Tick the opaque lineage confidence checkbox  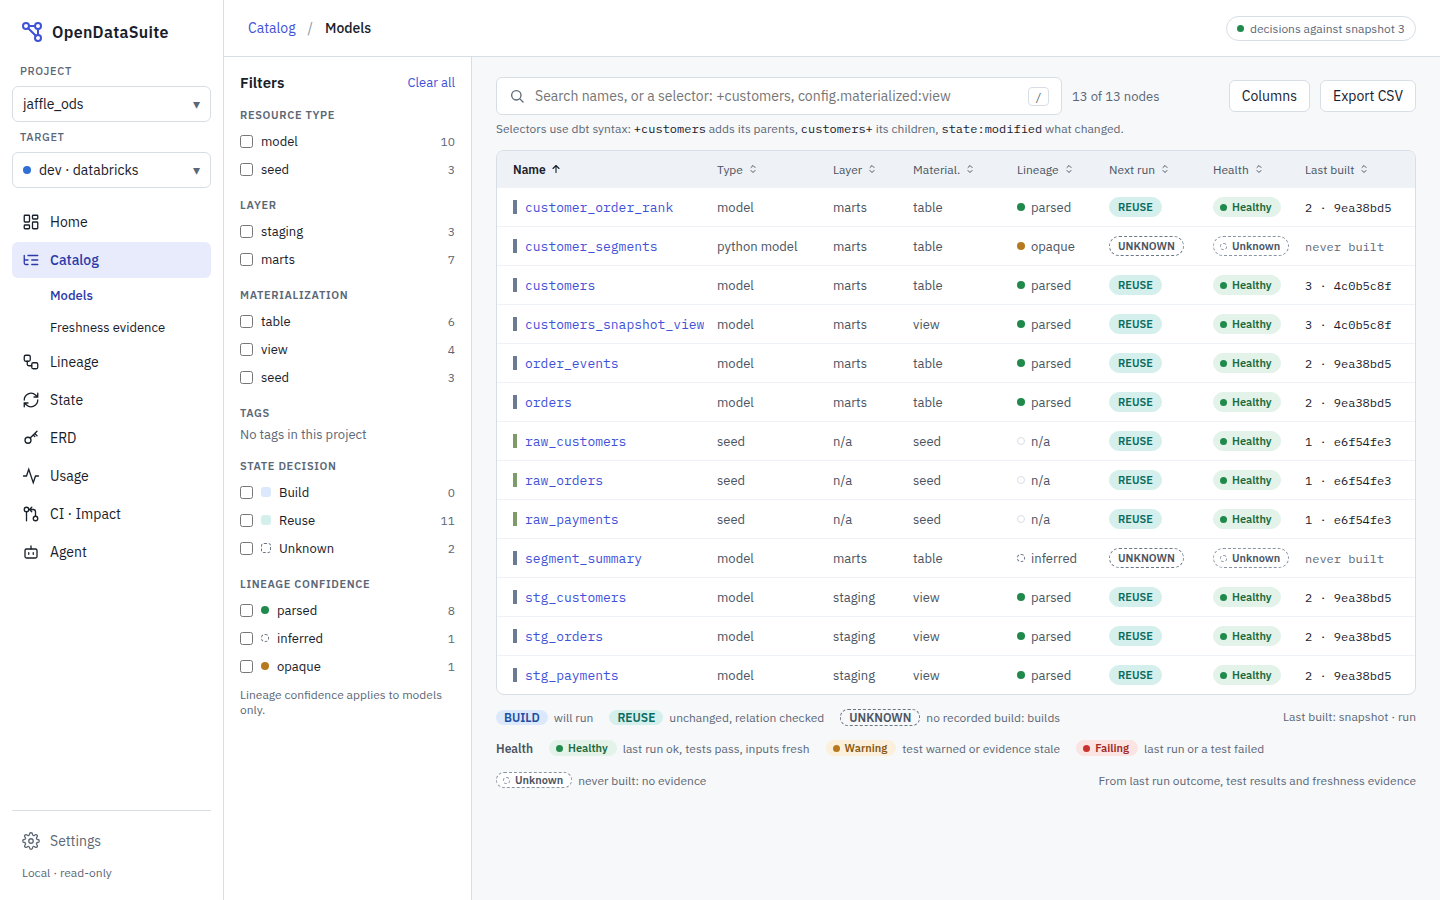tap(246, 667)
